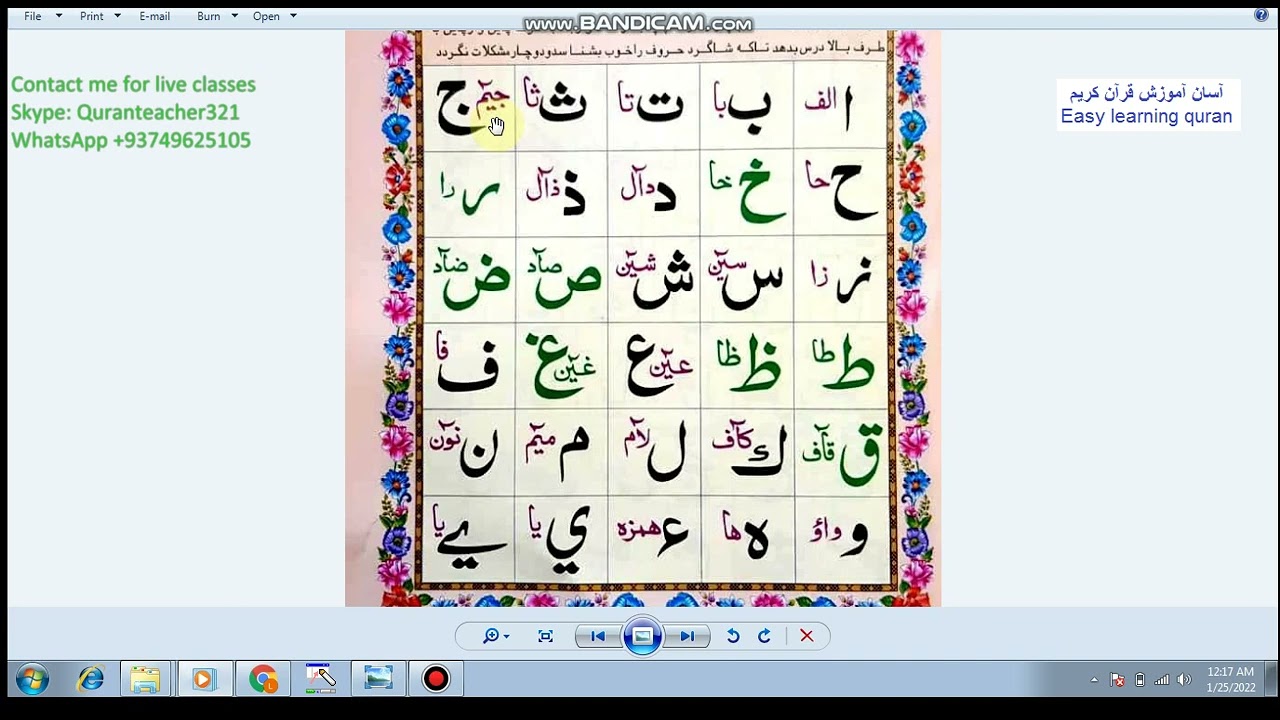Open Action Center flag icon
The image size is (1280, 720).
coord(1118,680)
